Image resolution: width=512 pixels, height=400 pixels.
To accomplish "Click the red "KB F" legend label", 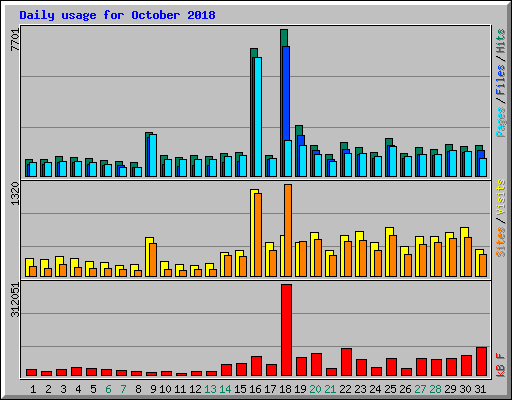I will pos(501,365).
